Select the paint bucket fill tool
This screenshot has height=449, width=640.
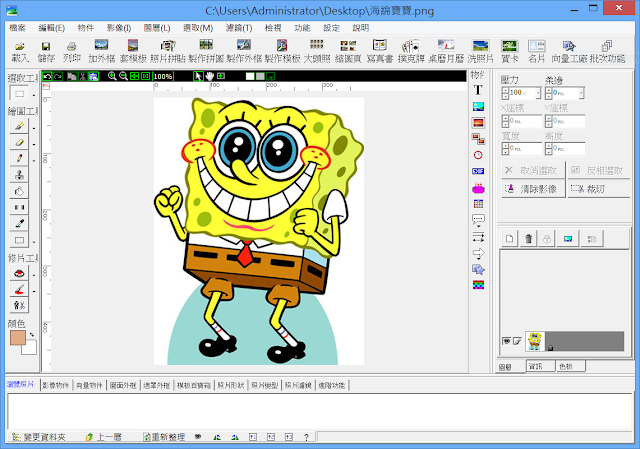coord(19,191)
